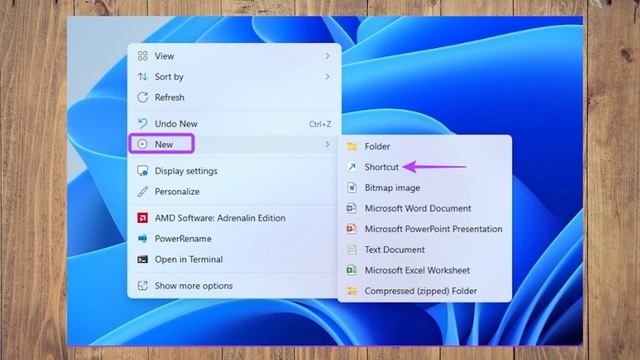Click the Sort by arrows icon
This screenshot has width=640, height=360.
point(142,76)
